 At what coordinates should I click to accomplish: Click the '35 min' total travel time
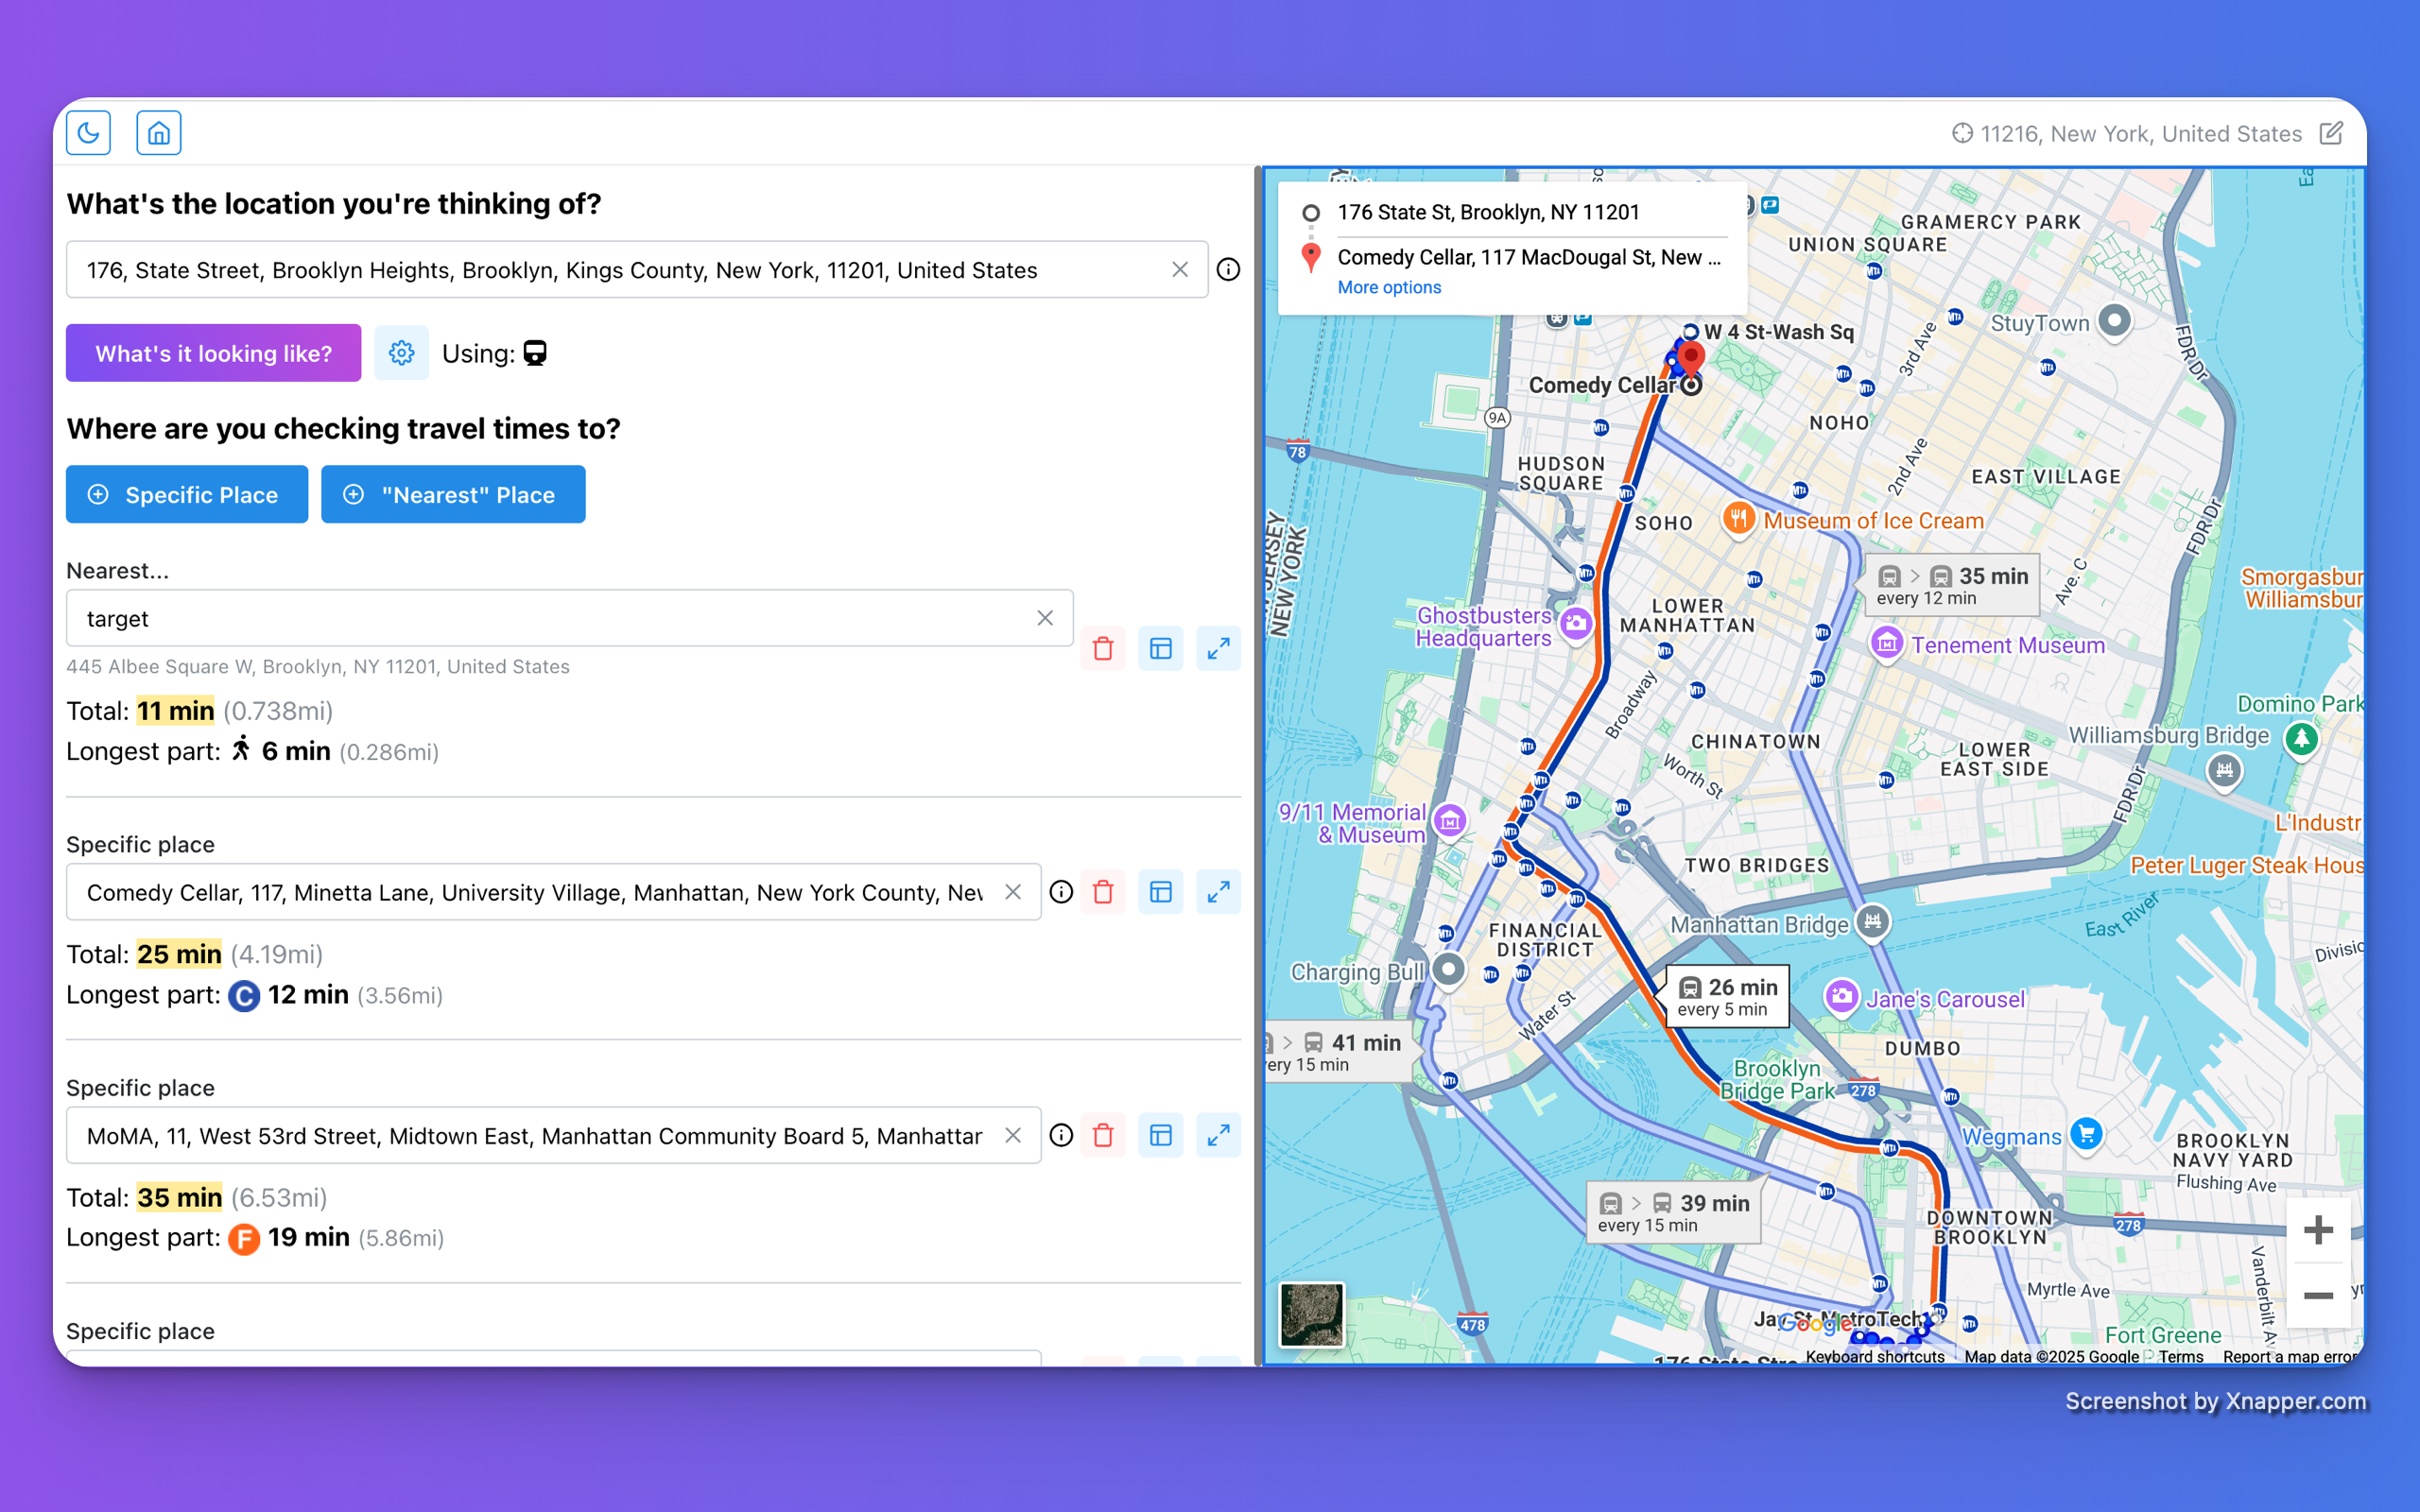[x=179, y=1197]
